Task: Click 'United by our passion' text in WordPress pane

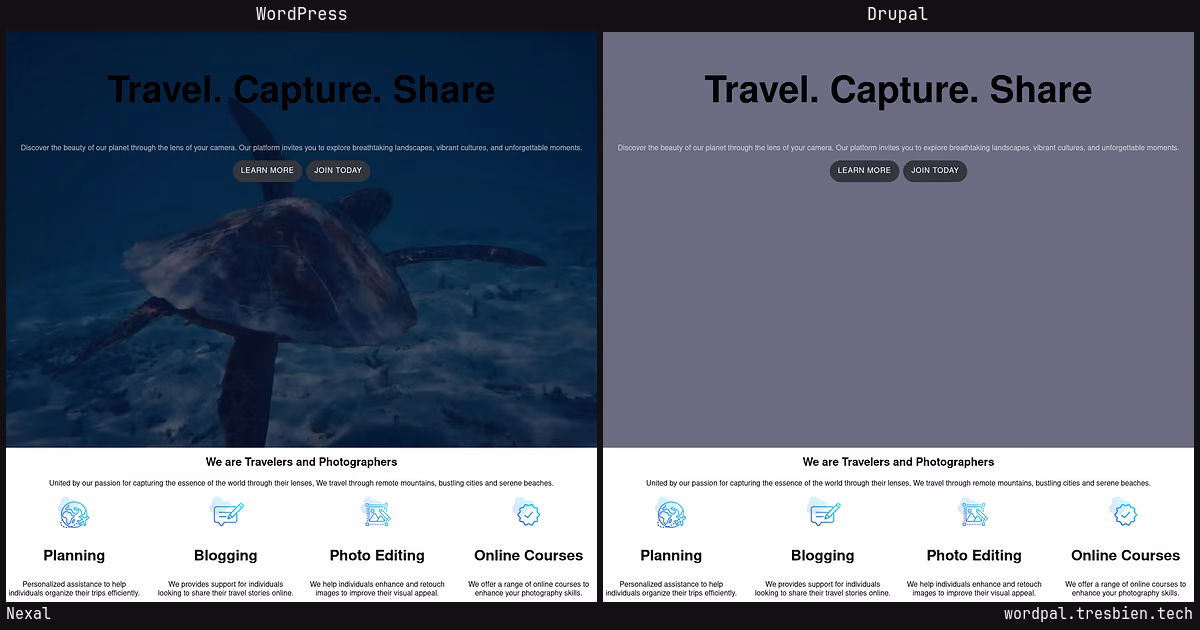Action: [x=301, y=483]
